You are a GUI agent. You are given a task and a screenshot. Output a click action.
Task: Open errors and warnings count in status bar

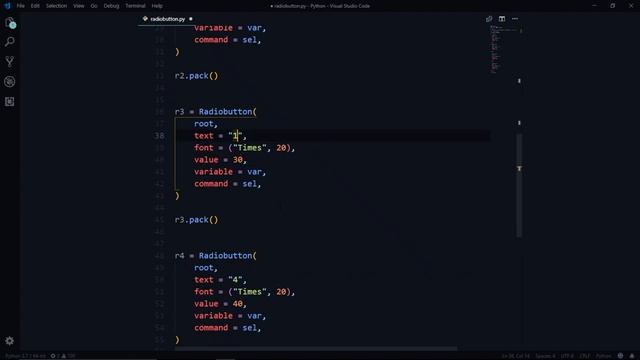point(63,356)
